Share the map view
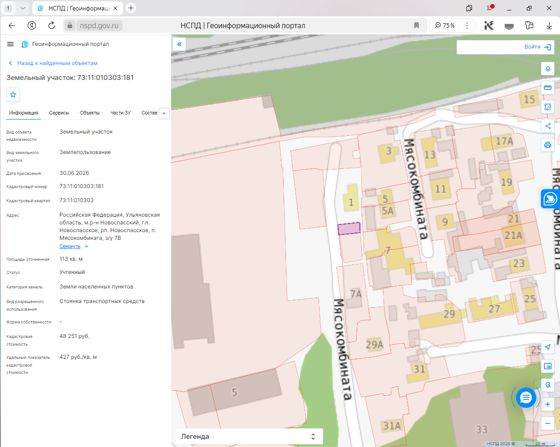560x447 pixels. (548, 126)
